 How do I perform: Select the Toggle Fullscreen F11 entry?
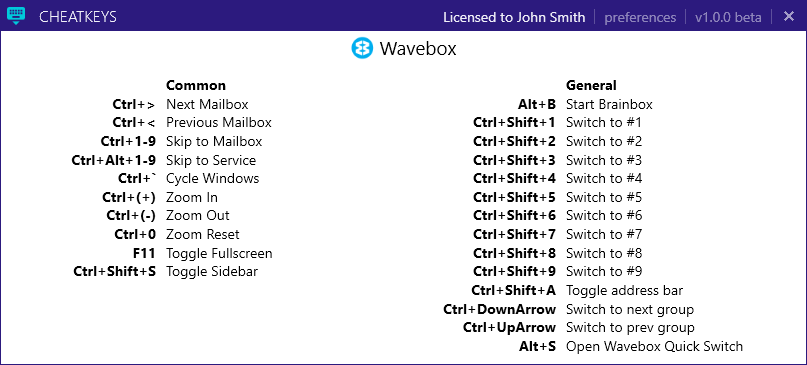tap(202, 253)
